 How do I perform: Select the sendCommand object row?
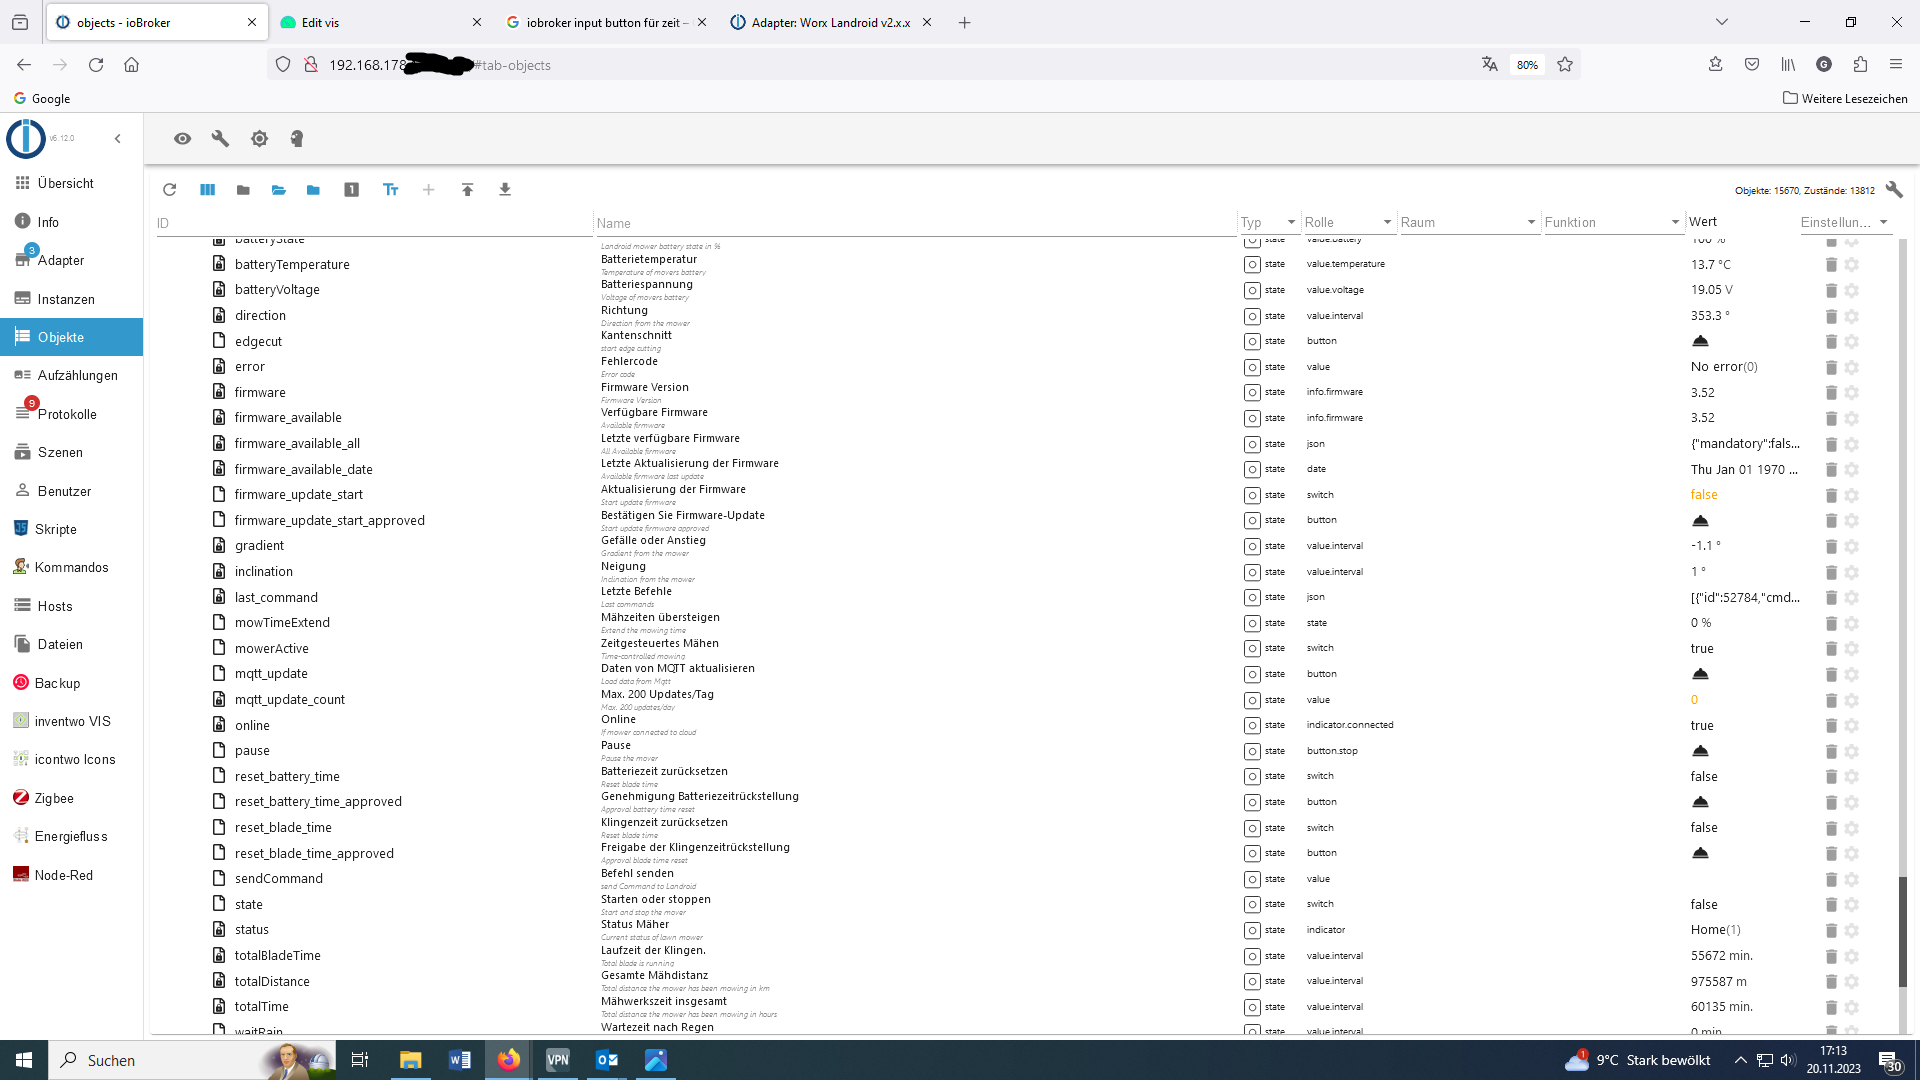point(279,879)
